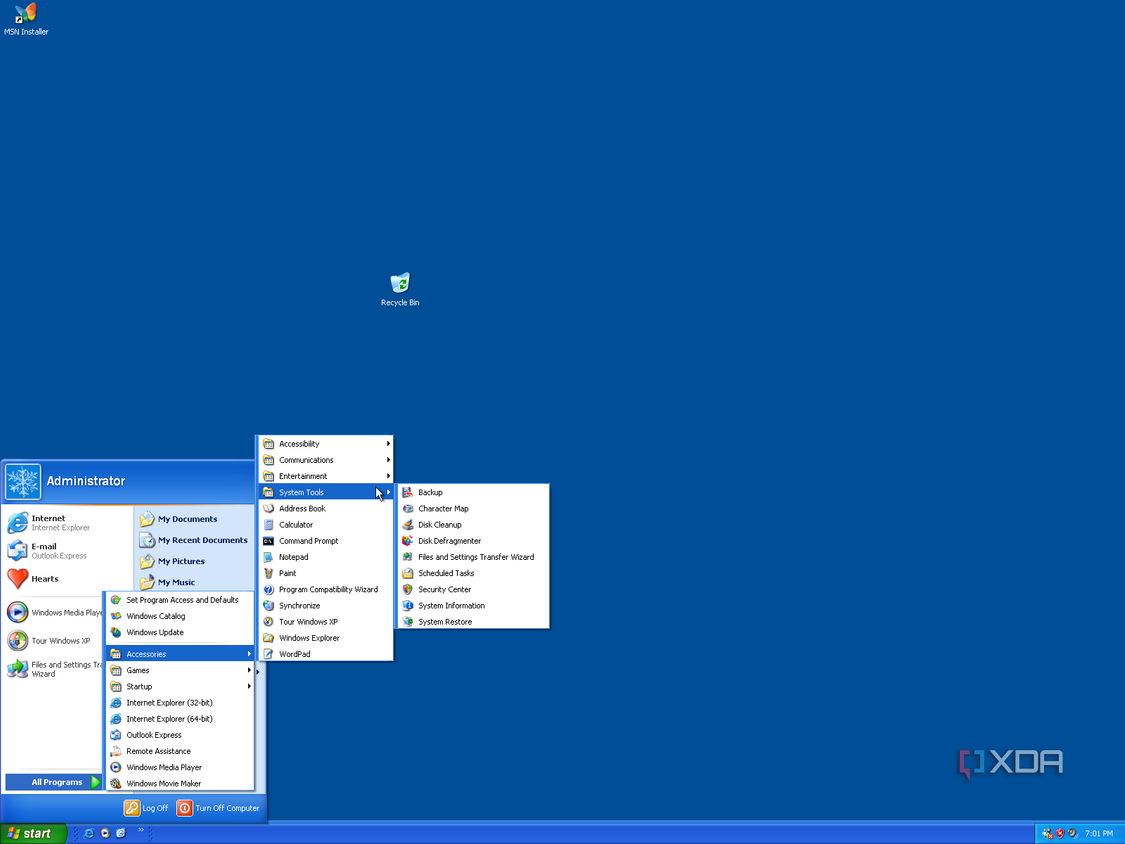This screenshot has height=844, width=1125.
Task: Expand quick launch overflow chevron
Action: point(141,830)
